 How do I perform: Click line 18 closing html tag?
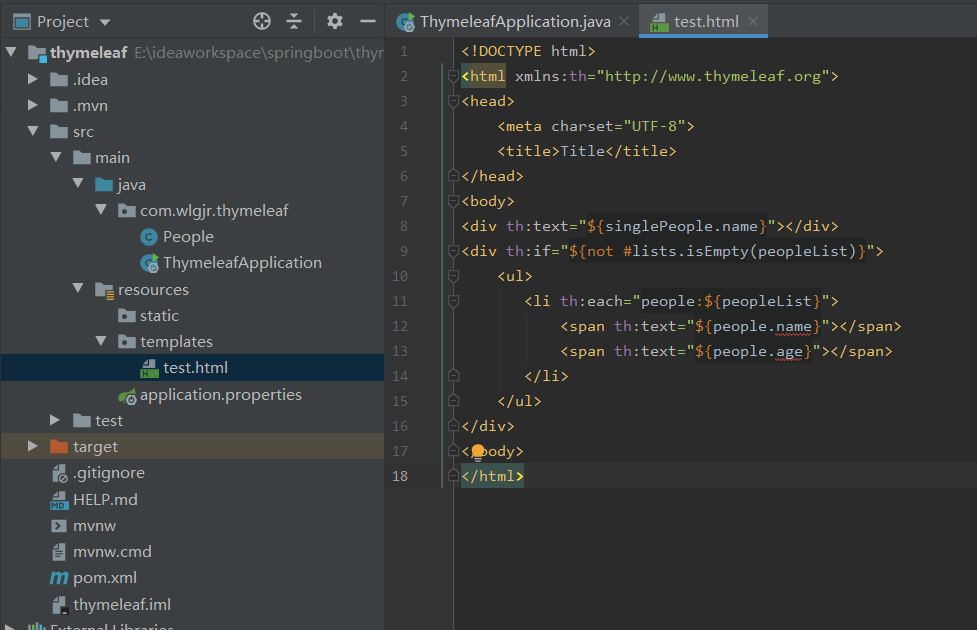pyautogui.click(x=492, y=477)
